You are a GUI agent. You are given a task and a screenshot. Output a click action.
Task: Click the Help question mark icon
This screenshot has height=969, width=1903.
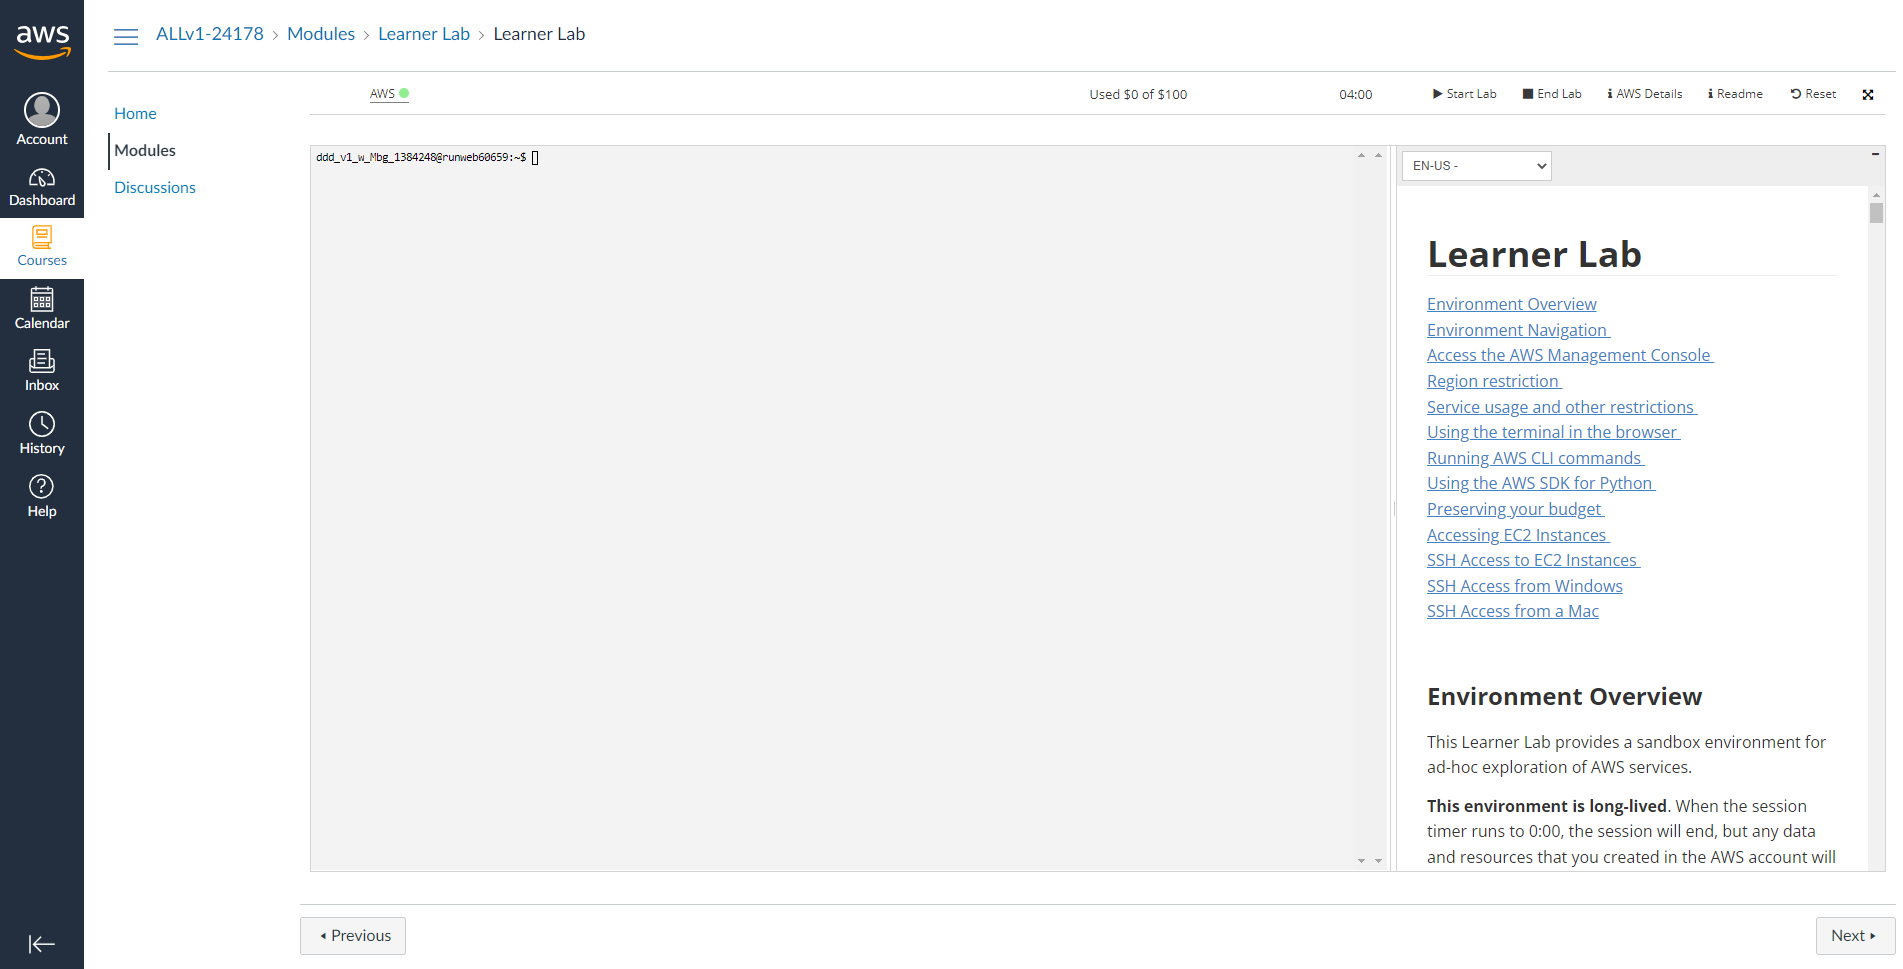[x=42, y=487]
